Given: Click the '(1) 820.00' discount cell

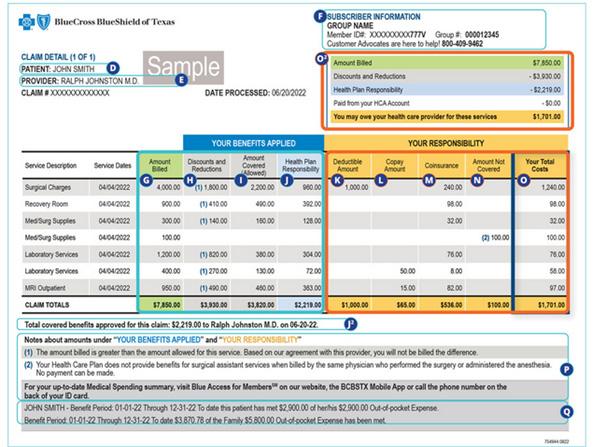Looking at the screenshot, I should 213,254.
